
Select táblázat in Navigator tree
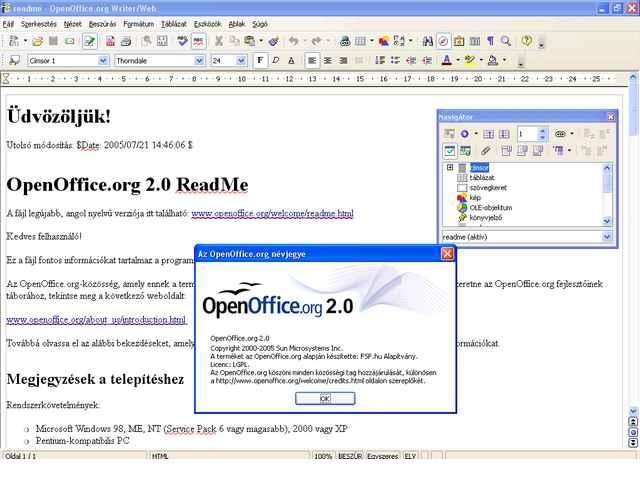tap(482, 178)
